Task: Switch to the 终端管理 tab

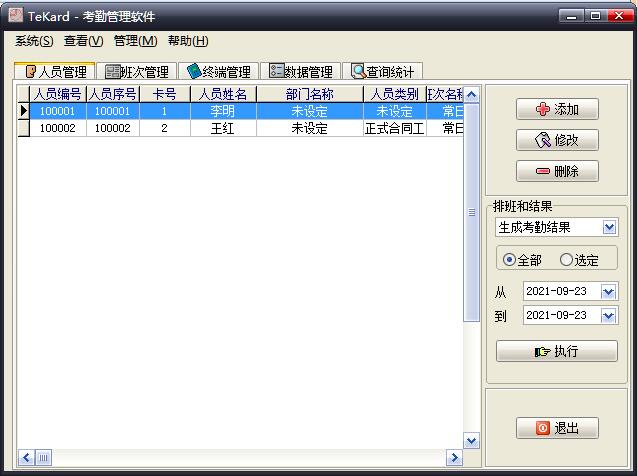Action: coord(219,71)
